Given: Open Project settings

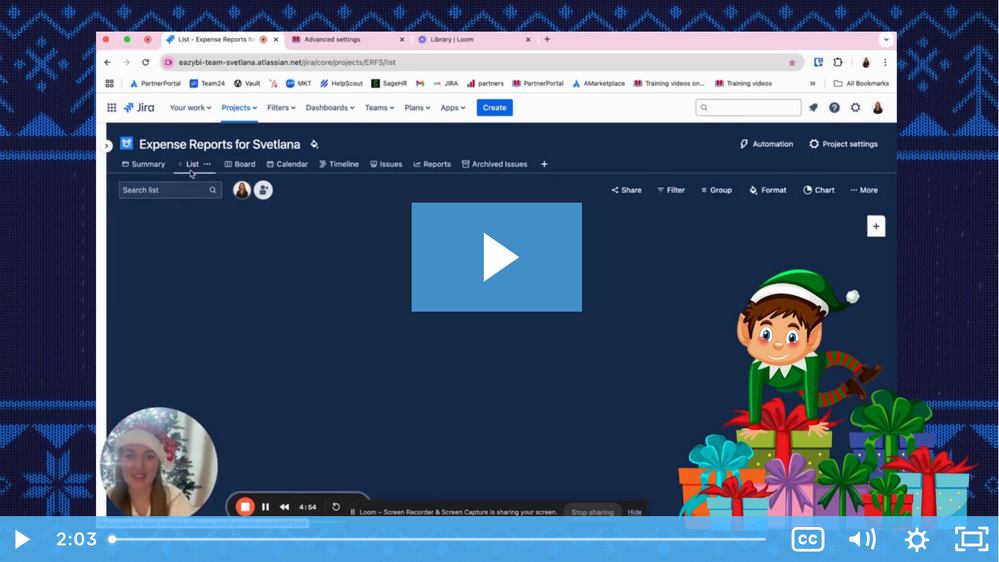Looking at the screenshot, I should pyautogui.click(x=844, y=144).
